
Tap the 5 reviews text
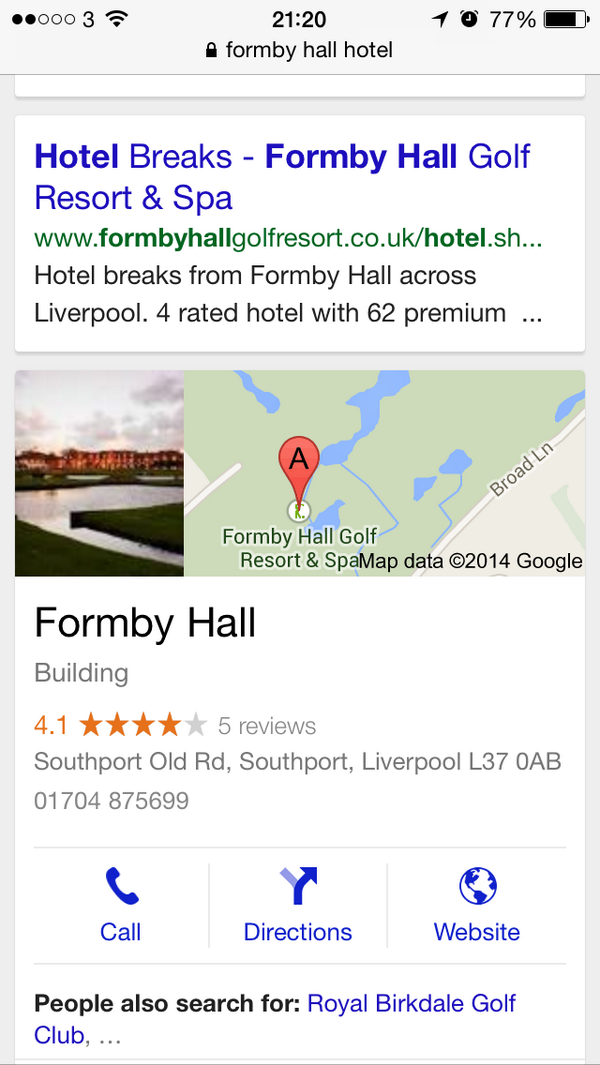coord(267,726)
